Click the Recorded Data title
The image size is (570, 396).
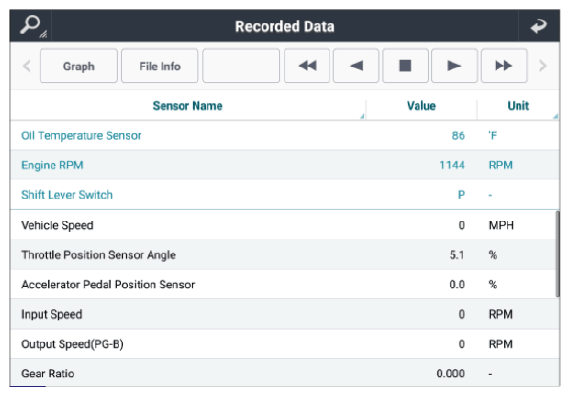(285, 26)
